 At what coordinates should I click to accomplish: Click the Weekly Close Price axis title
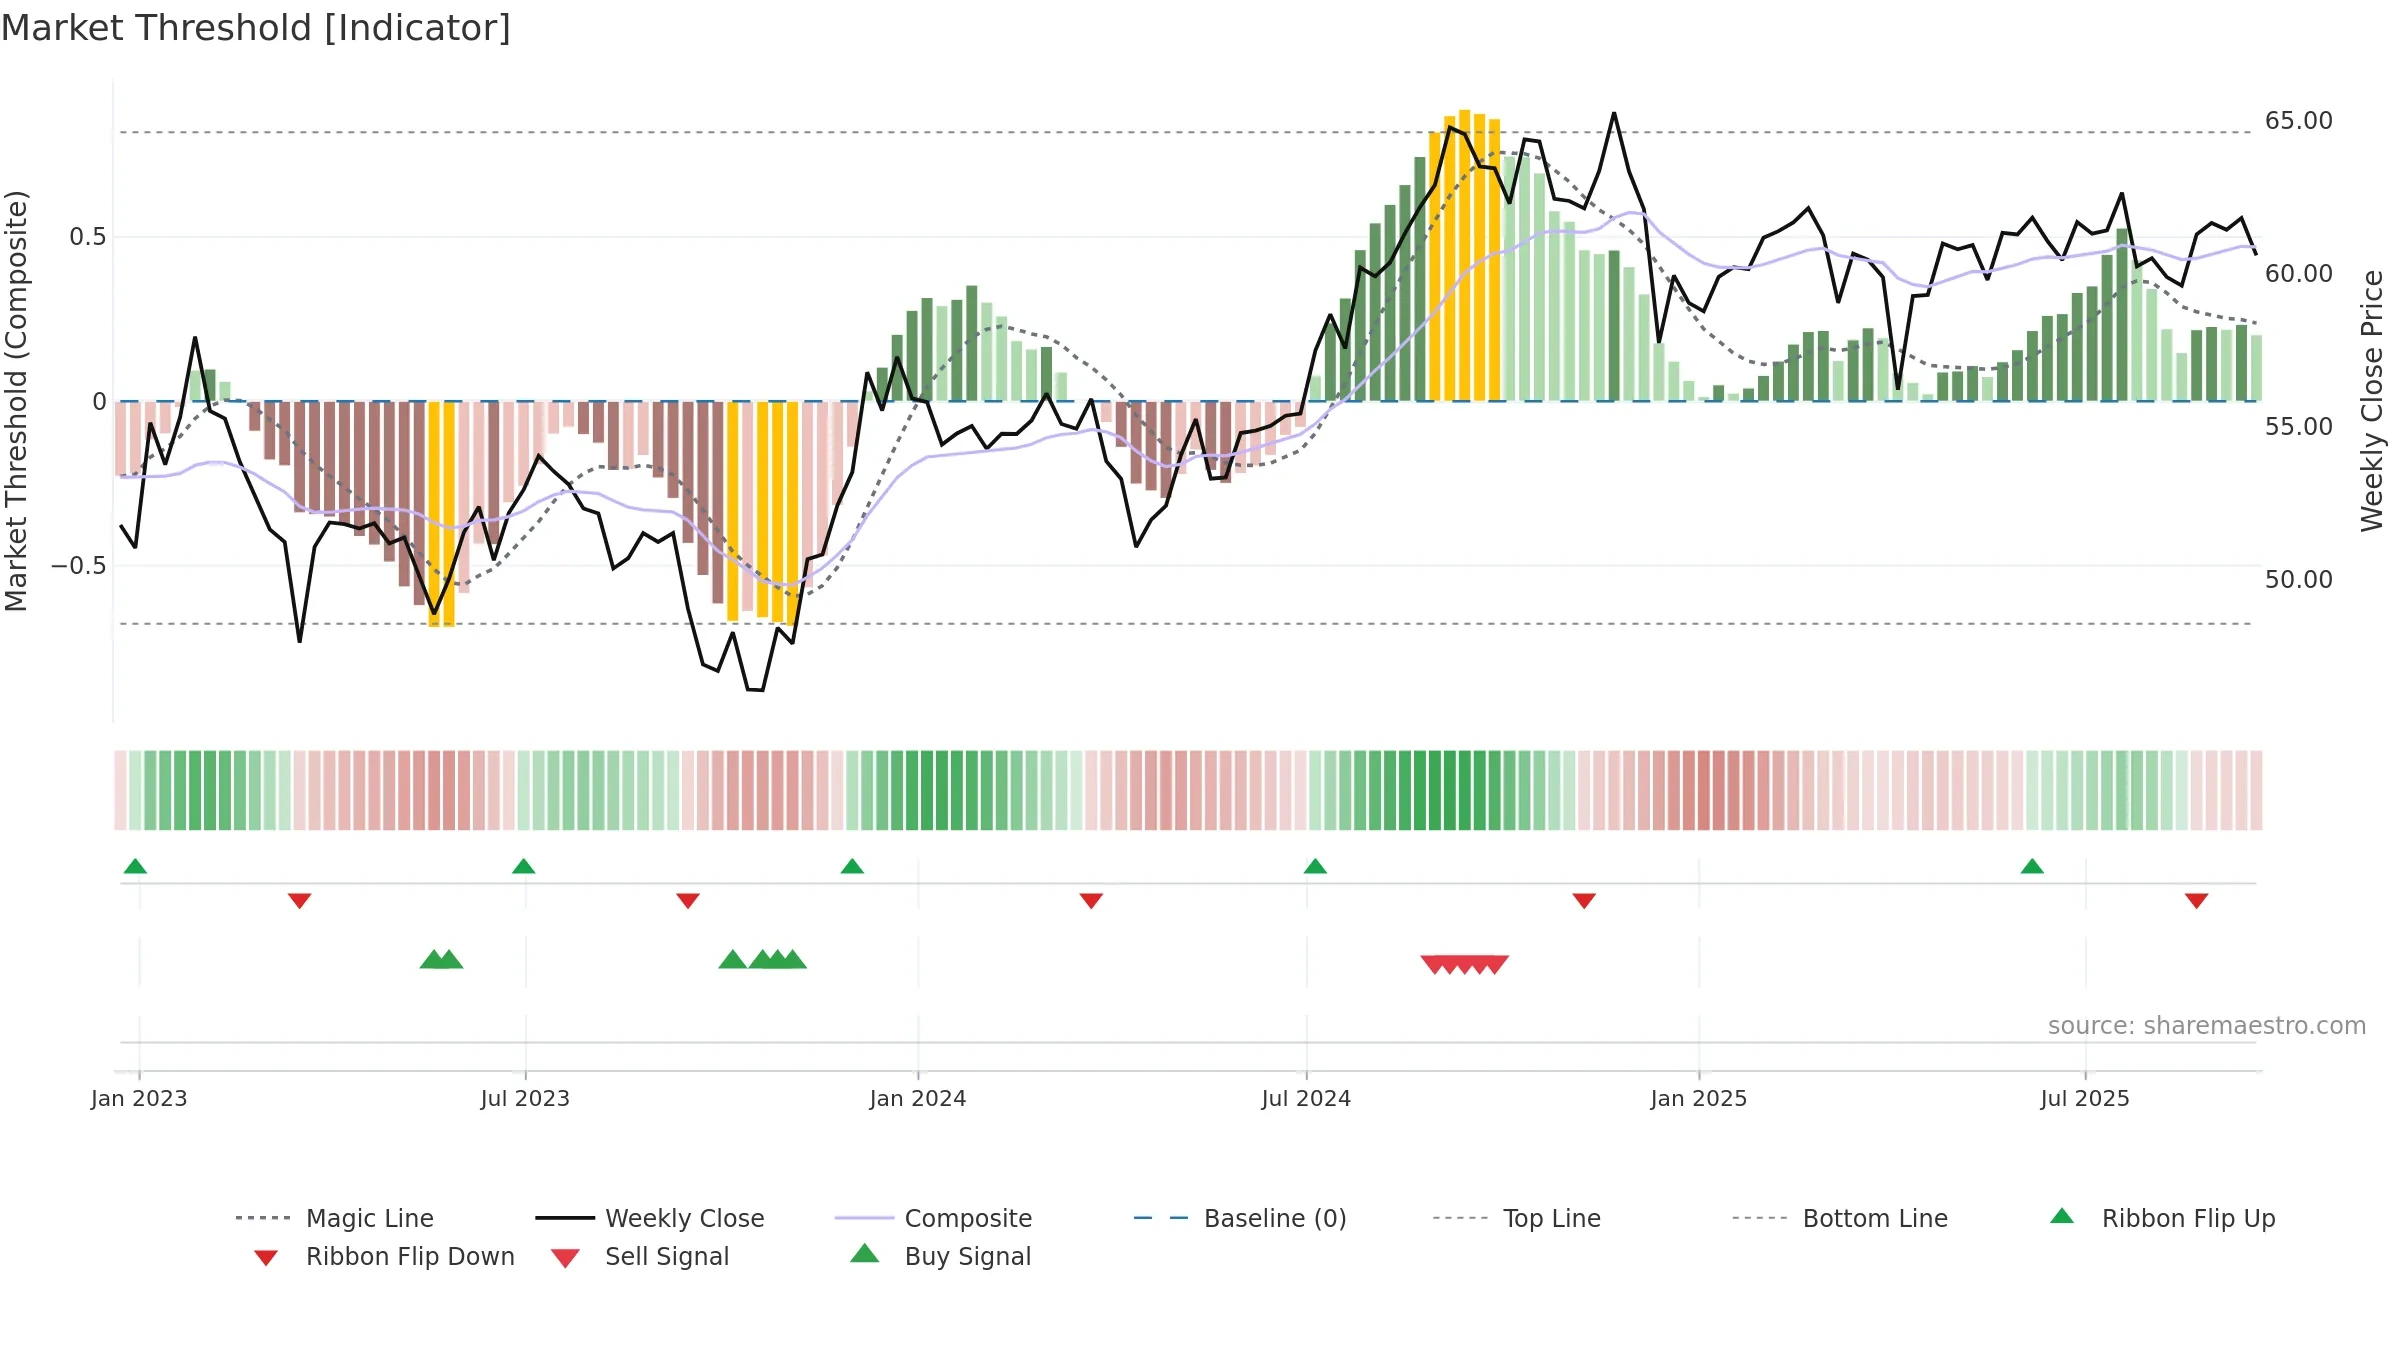click(2372, 401)
